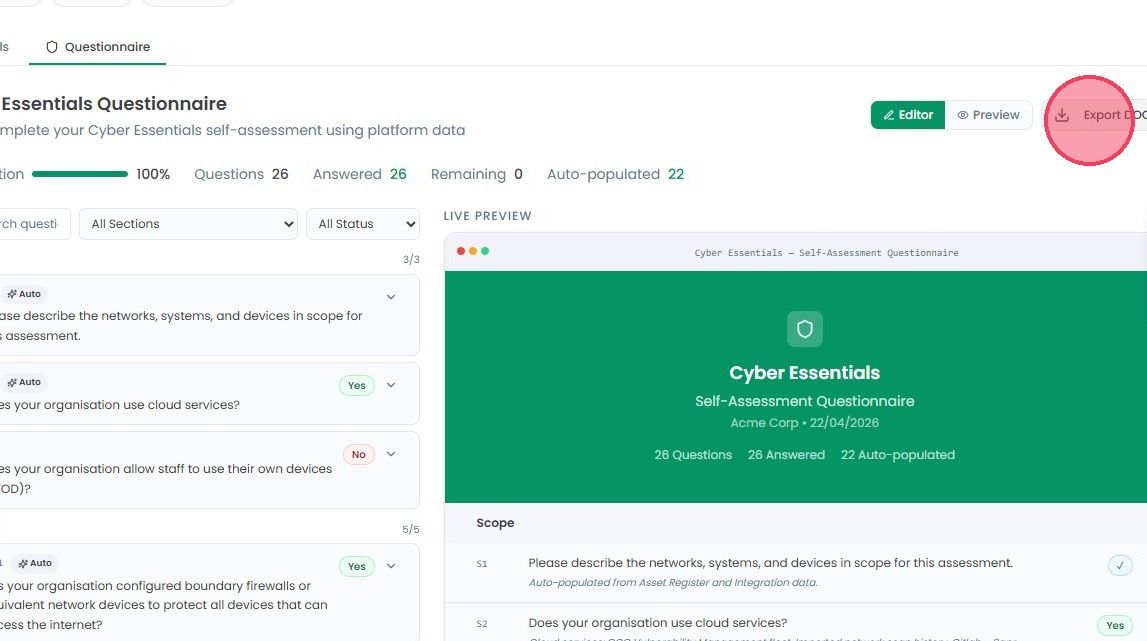
Task: Focus the search questions field
Action: coord(33,224)
